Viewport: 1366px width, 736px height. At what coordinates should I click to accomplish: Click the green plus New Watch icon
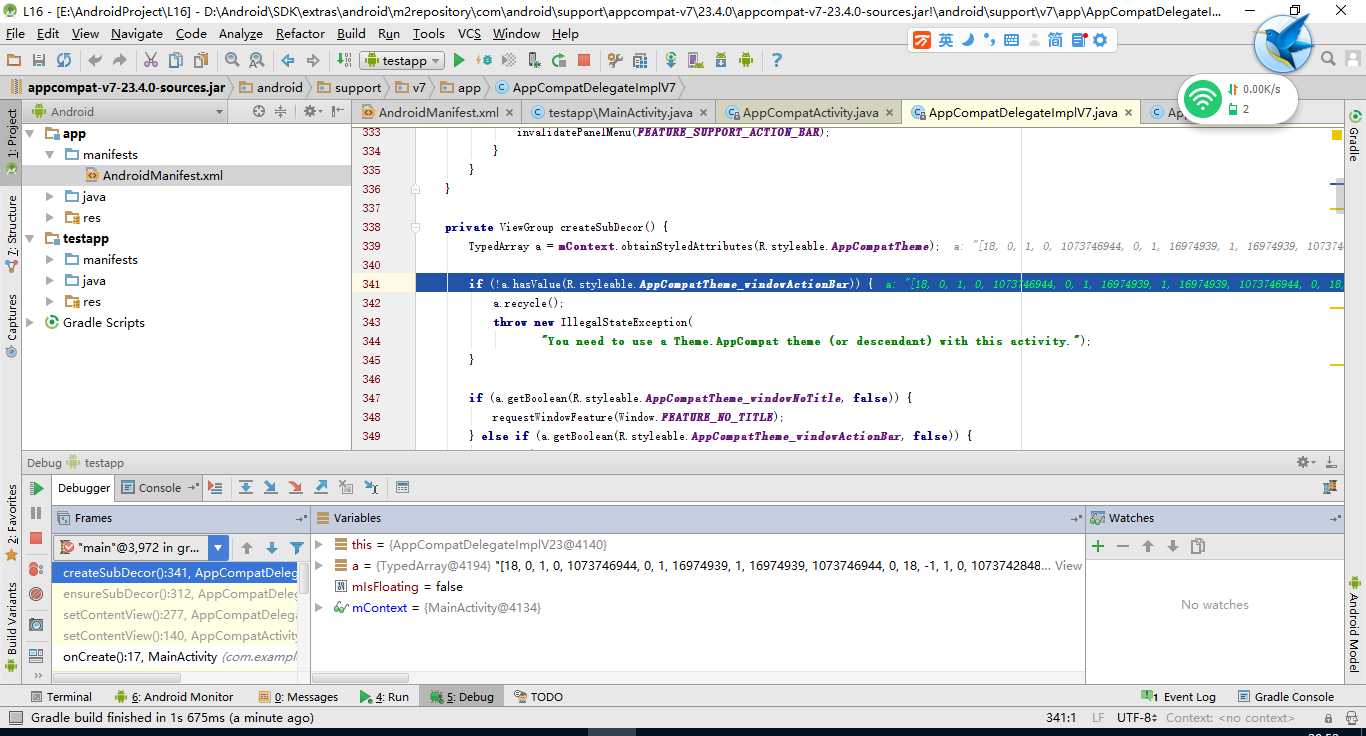click(x=1098, y=546)
